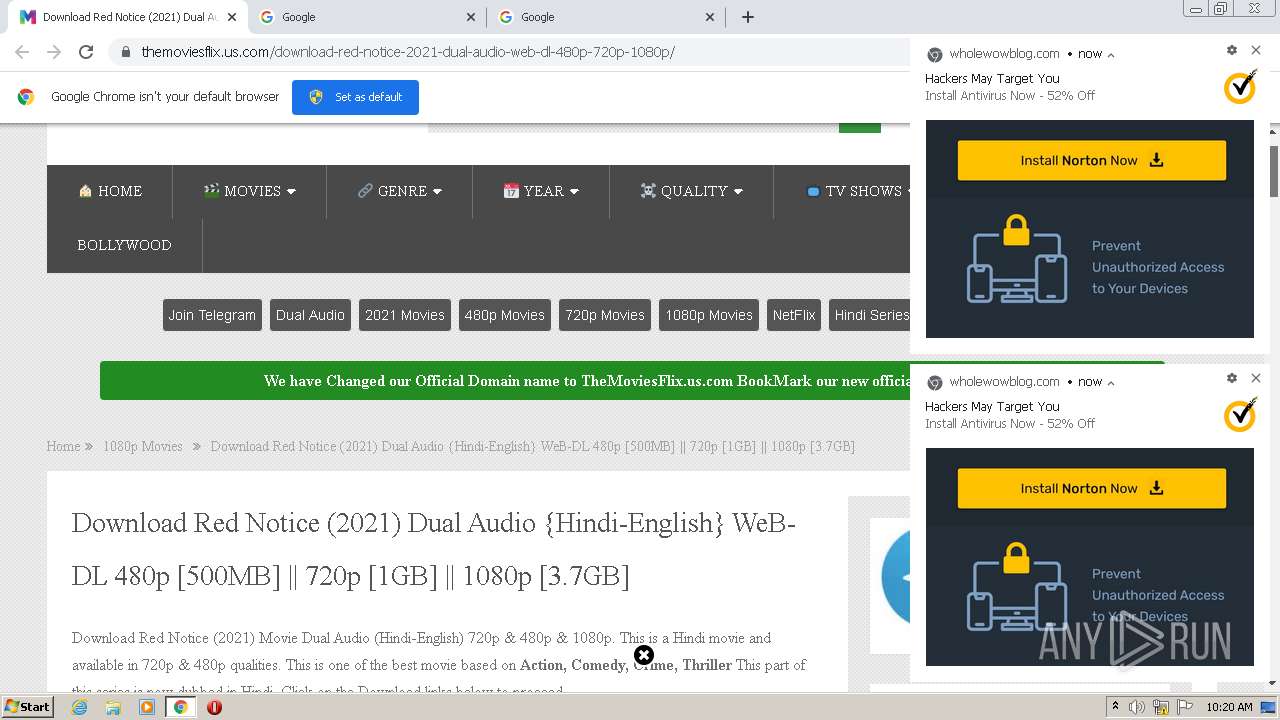Close the round black ad overlay X
The image size is (1280, 720).
coord(644,655)
